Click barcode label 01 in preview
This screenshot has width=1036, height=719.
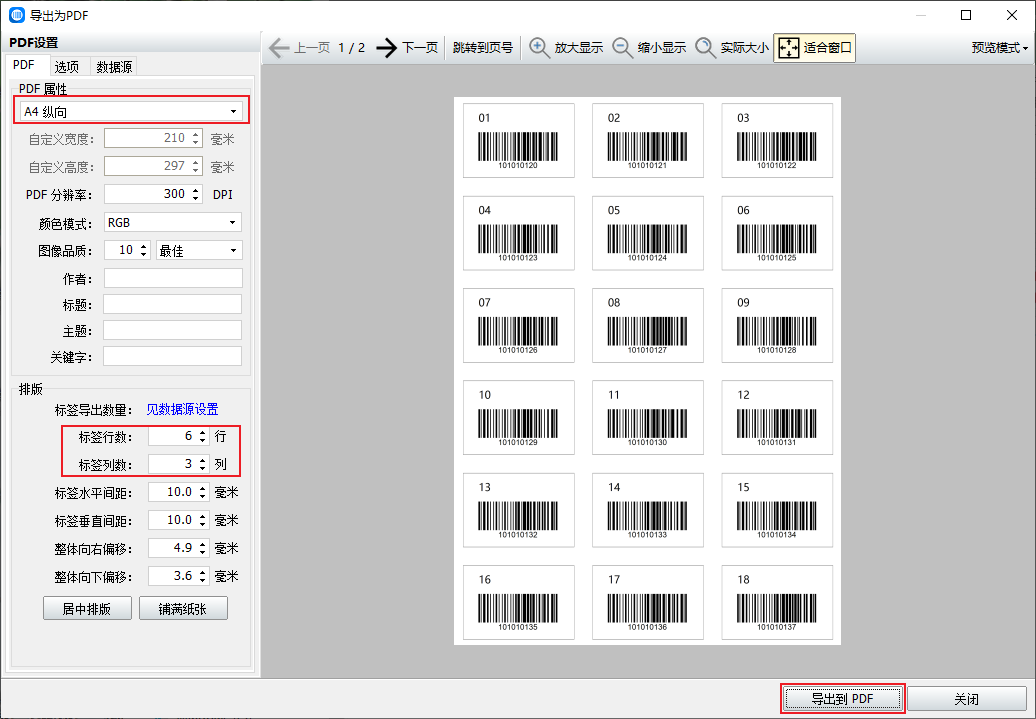(519, 140)
